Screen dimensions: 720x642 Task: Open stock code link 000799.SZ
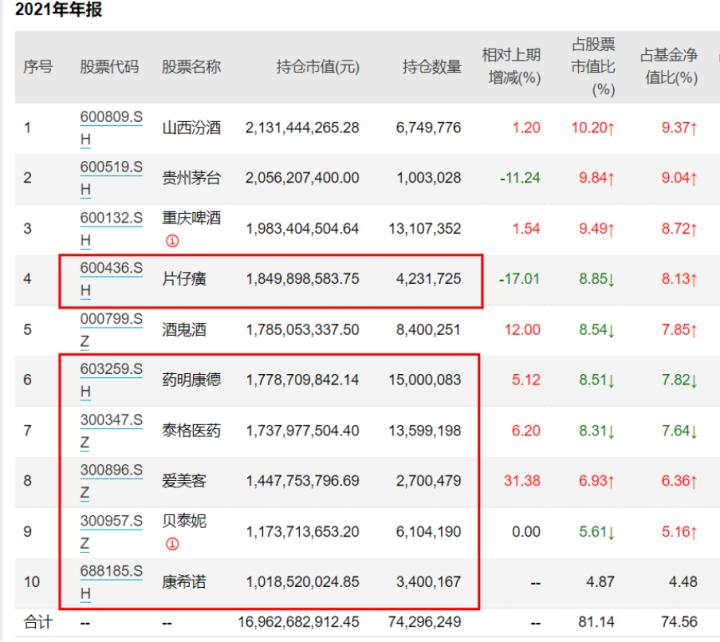(x=111, y=330)
